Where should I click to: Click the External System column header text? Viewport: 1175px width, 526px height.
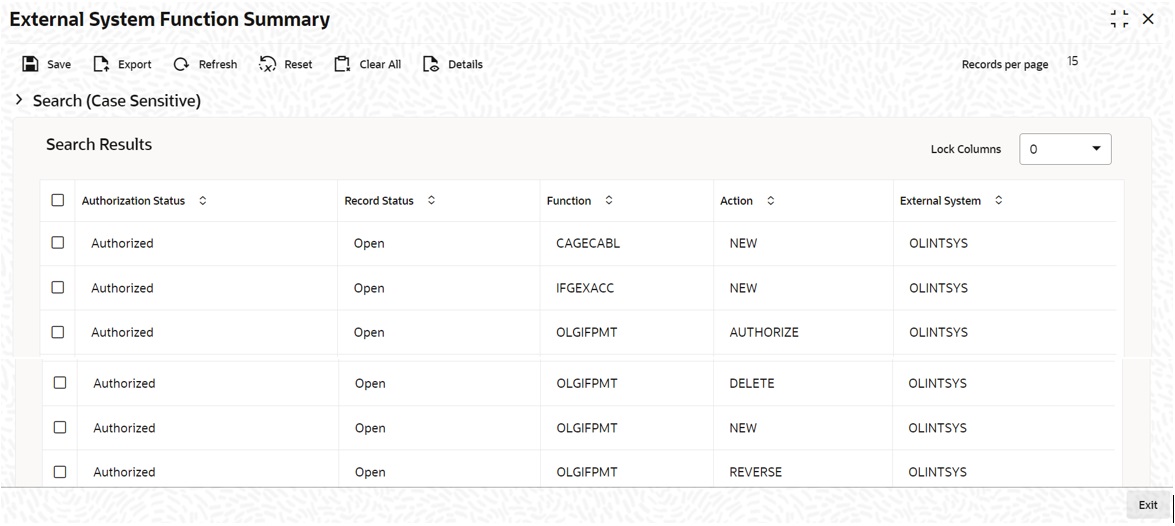point(940,201)
